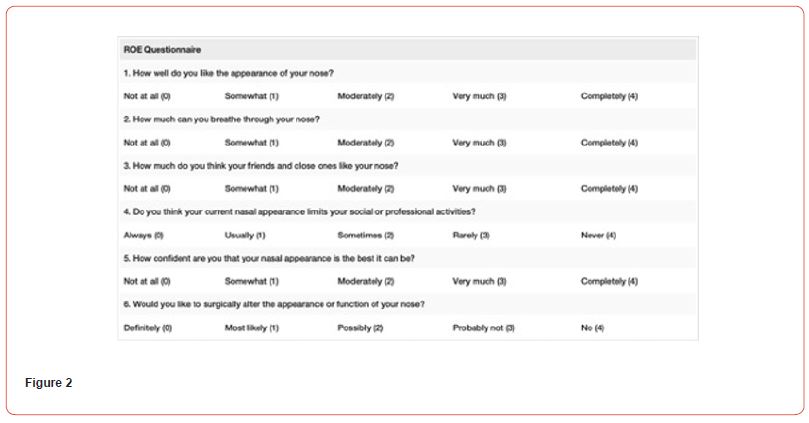
Task: Select 'Always (0)' answer option
Action: [x=144, y=235]
